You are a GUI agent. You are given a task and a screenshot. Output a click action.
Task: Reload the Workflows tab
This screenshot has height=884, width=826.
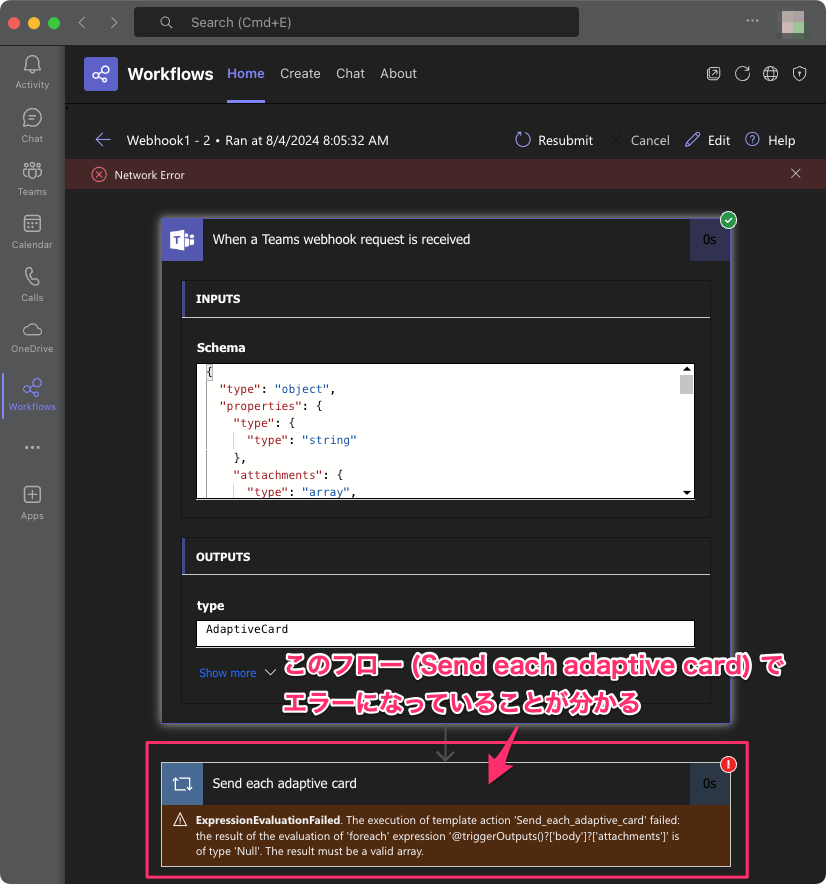pyautogui.click(x=742, y=74)
